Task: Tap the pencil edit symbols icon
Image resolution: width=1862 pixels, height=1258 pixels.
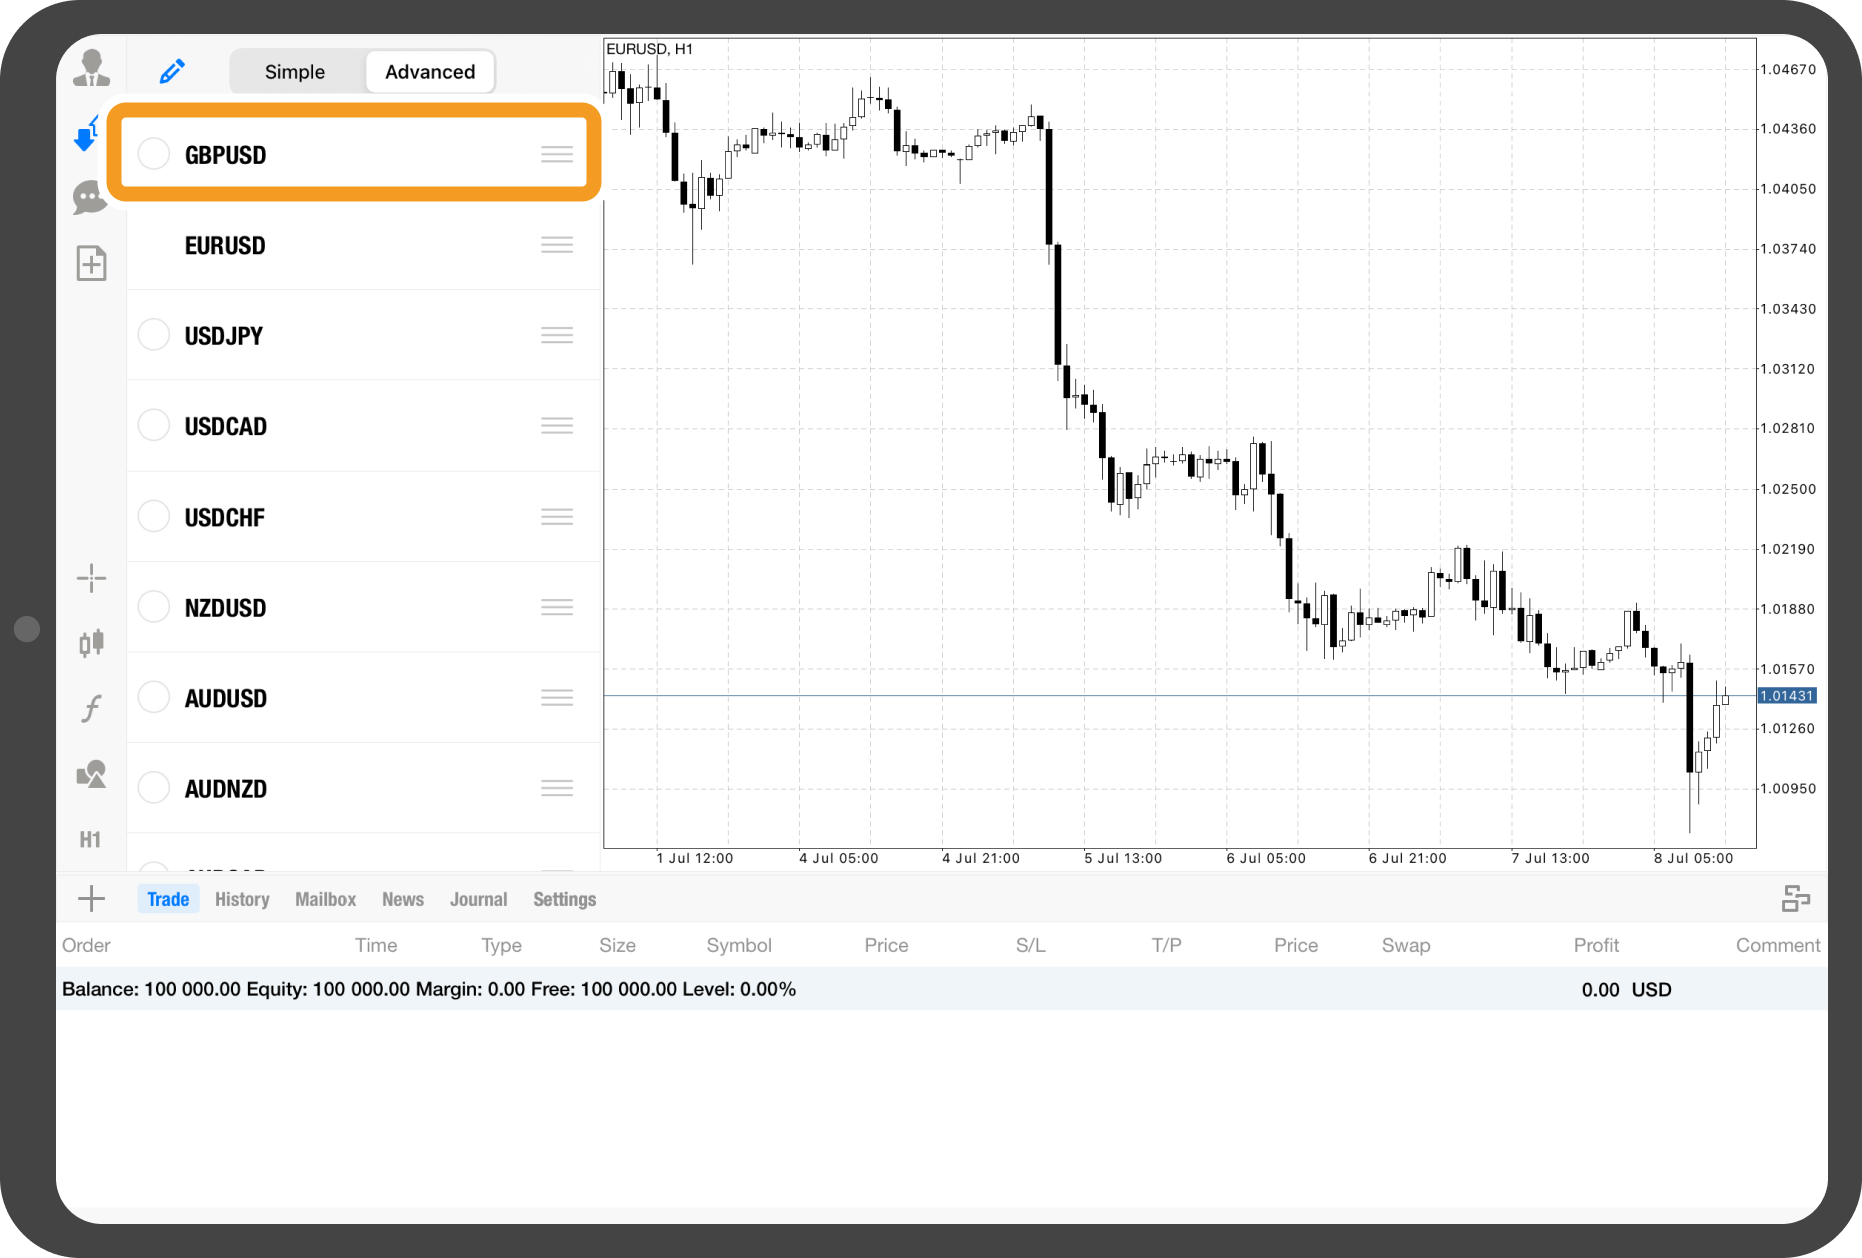Action: click(x=172, y=71)
